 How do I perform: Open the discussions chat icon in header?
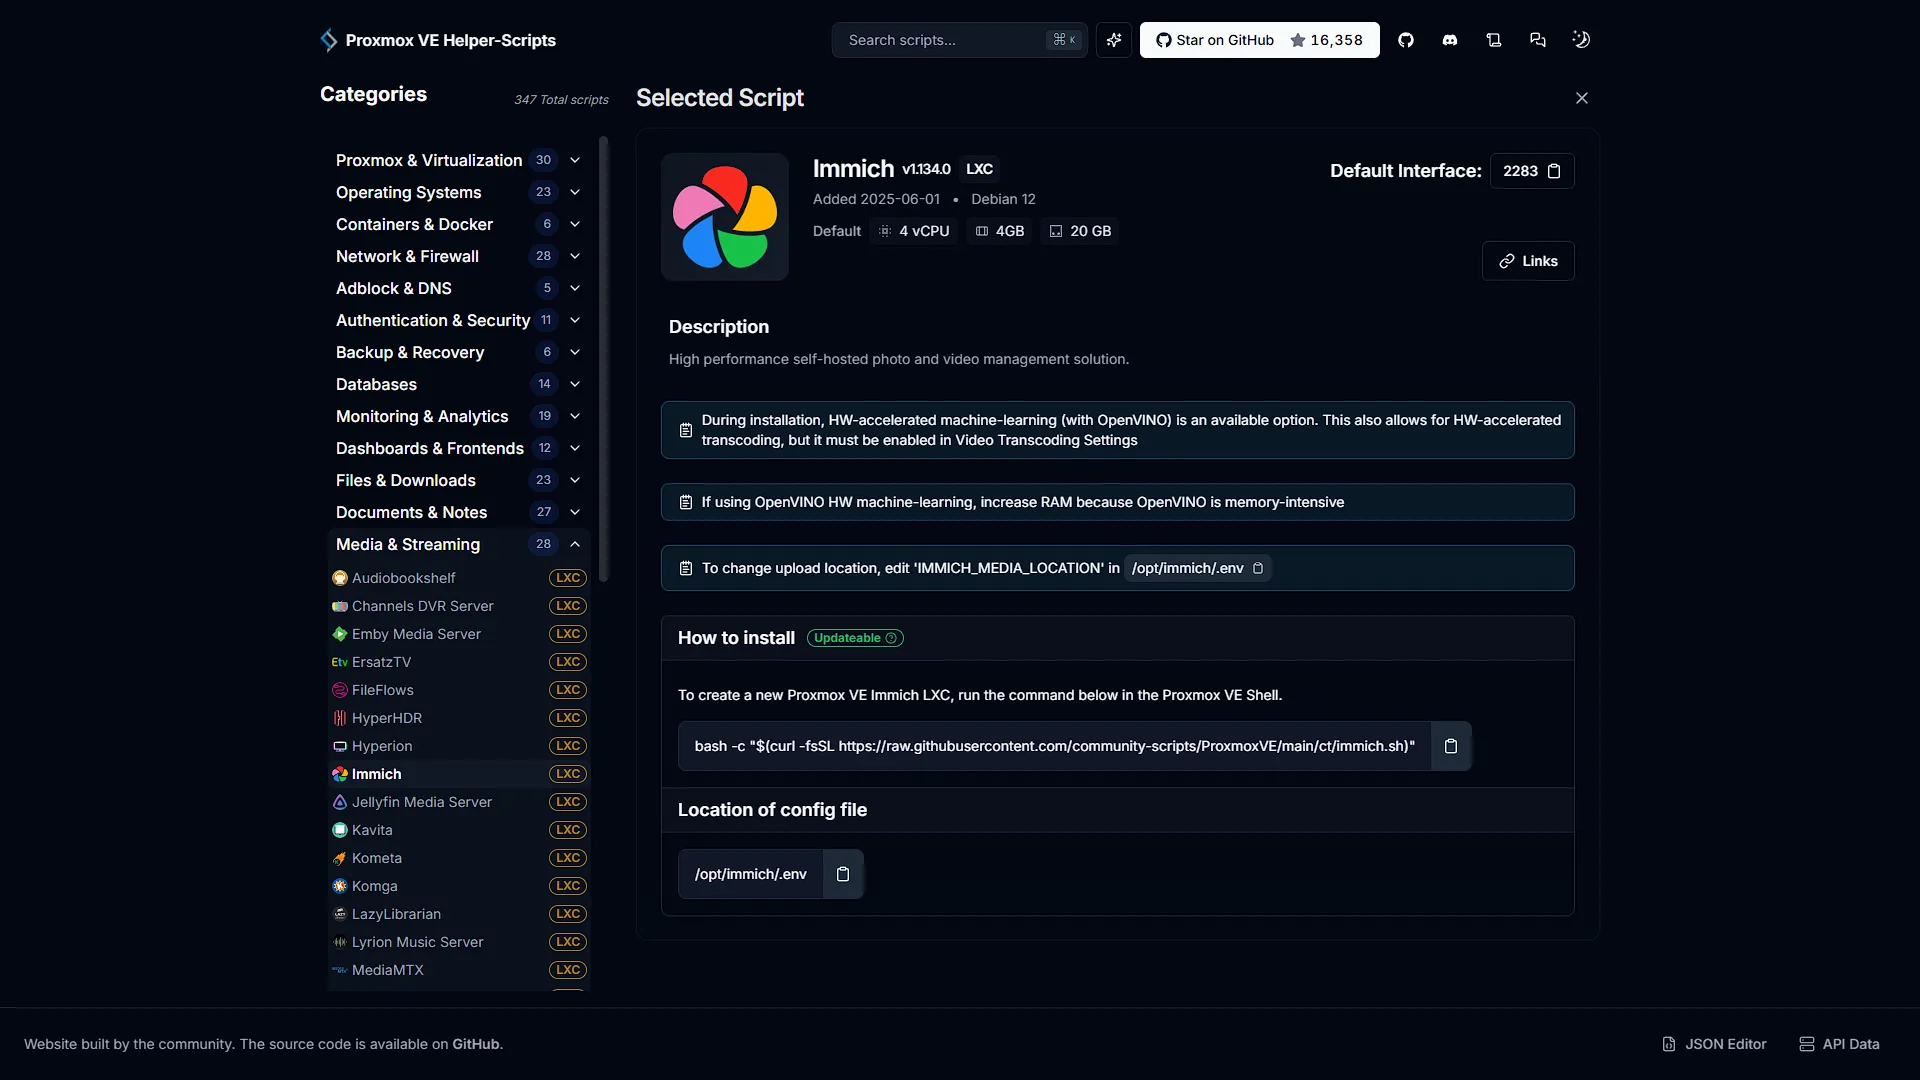[1538, 40]
